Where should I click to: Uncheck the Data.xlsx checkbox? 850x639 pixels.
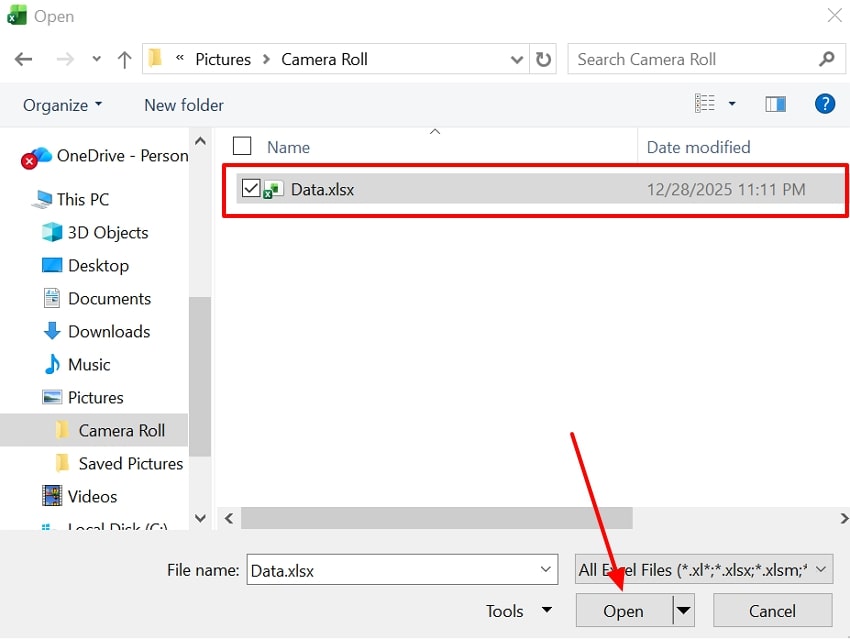tap(251, 189)
